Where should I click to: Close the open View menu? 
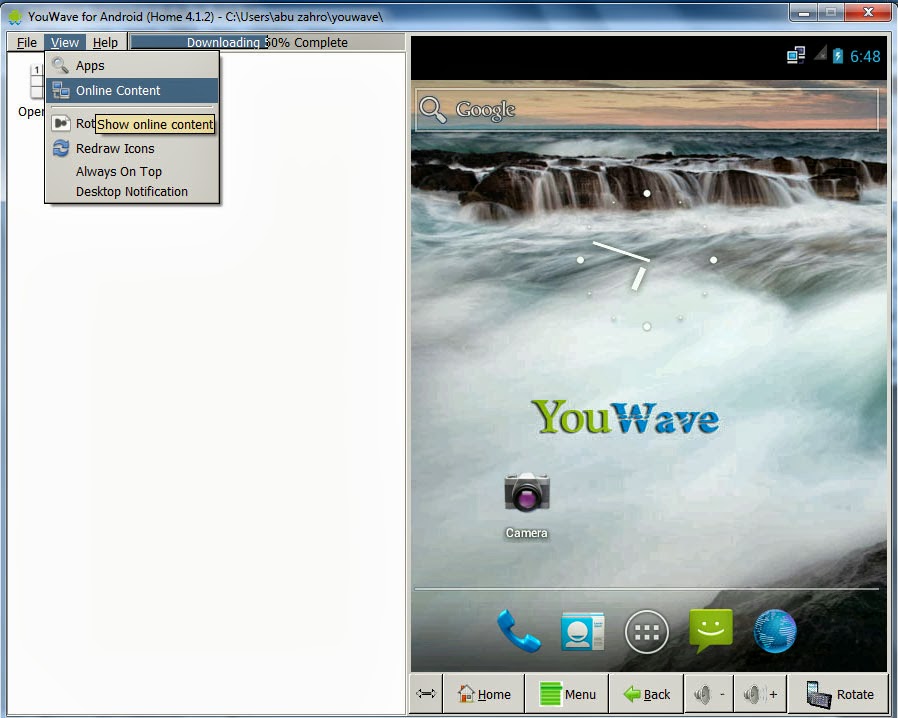coord(65,42)
